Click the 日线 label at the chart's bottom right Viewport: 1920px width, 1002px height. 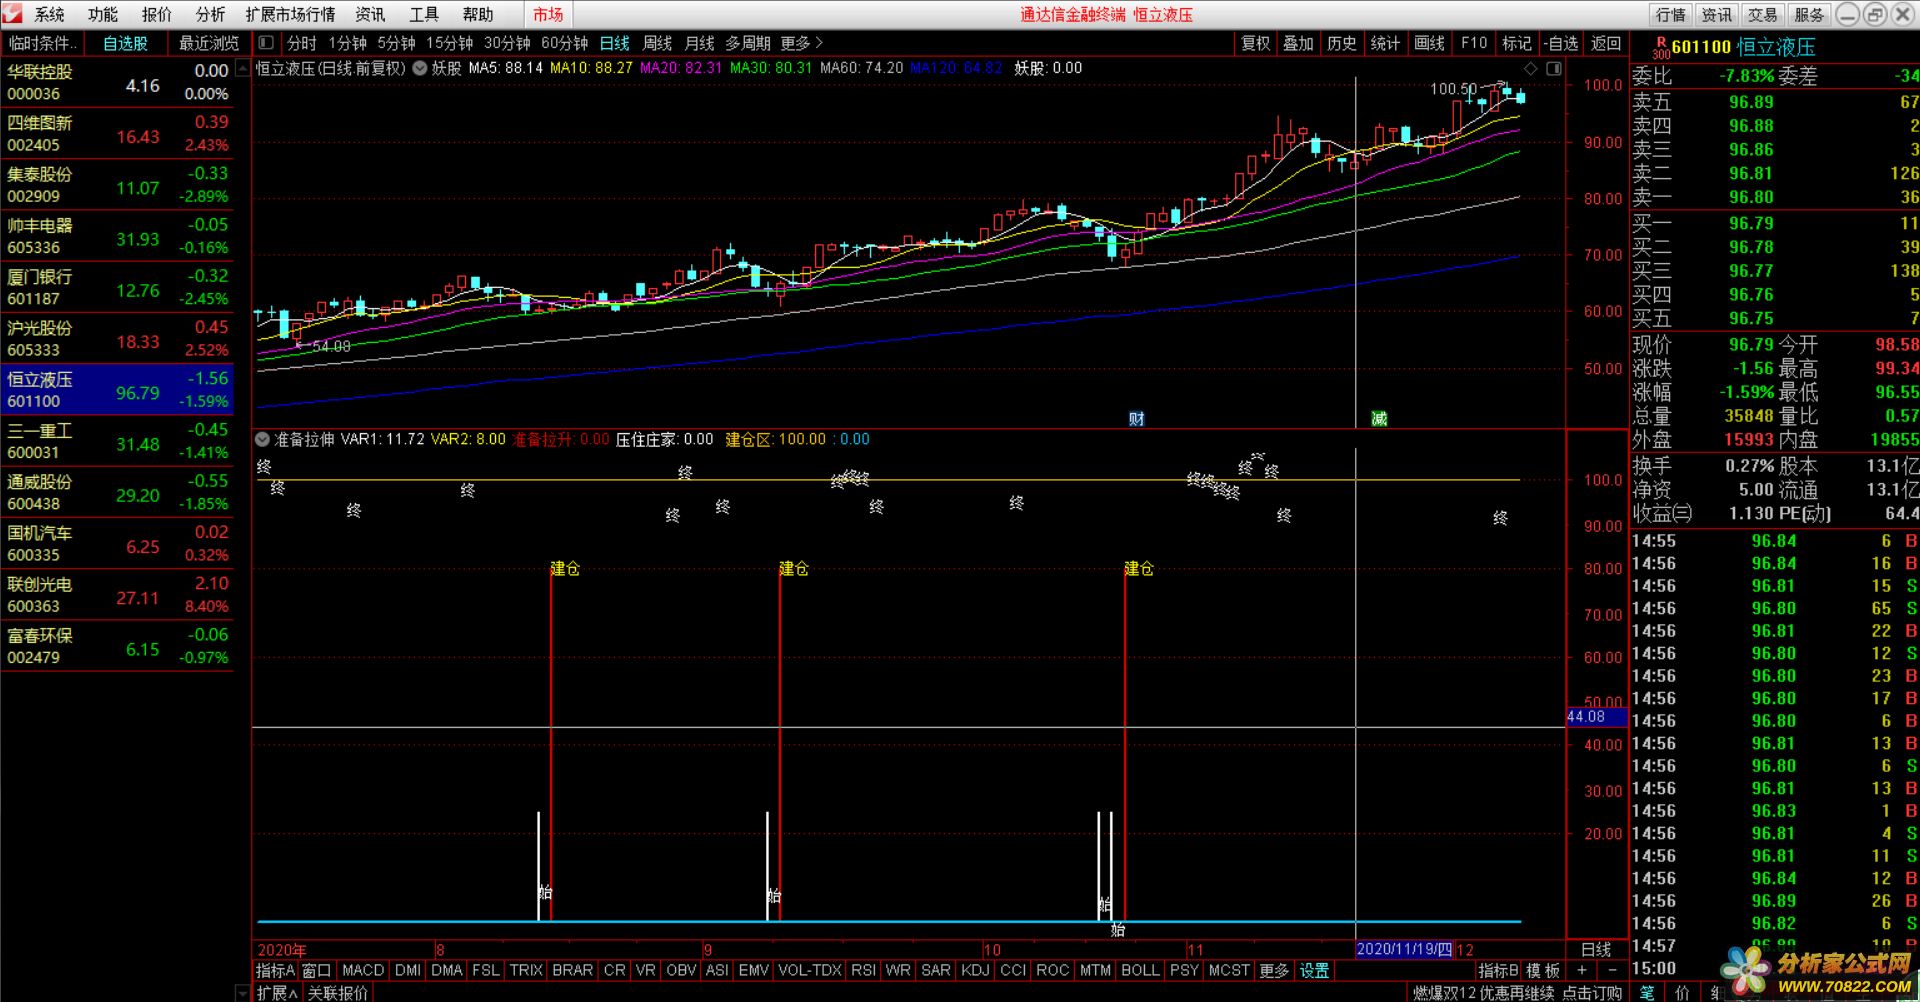tap(1596, 949)
